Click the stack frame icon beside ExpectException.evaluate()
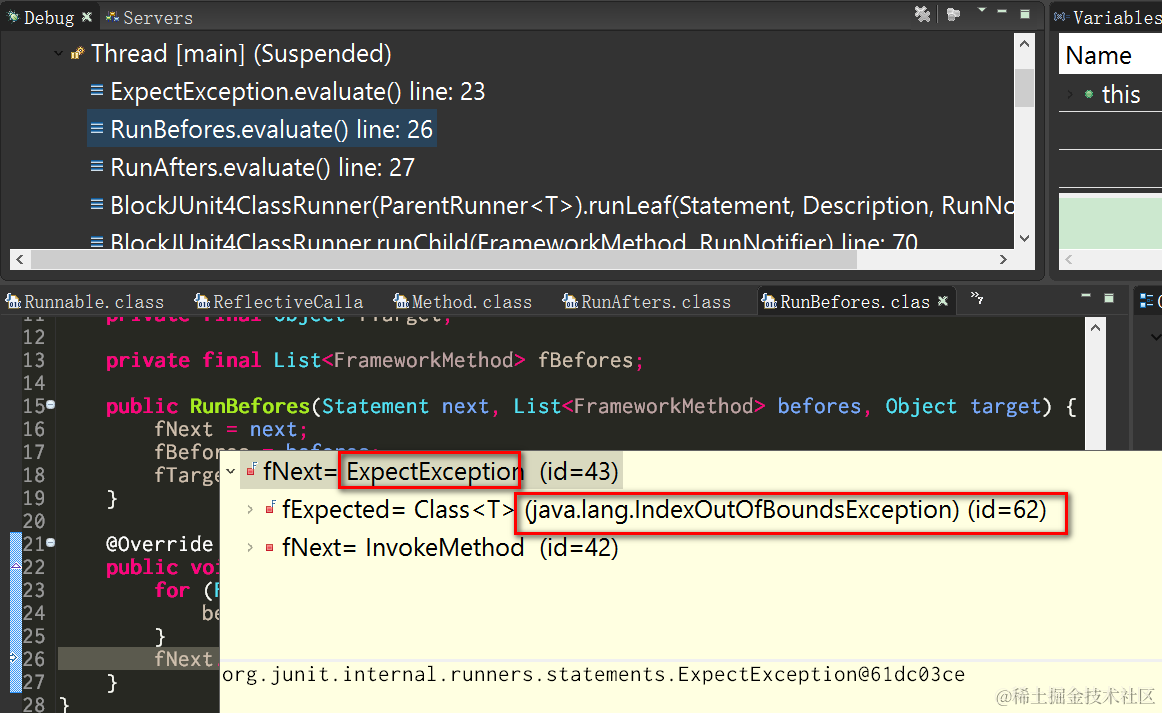1162x713 pixels. [x=96, y=90]
